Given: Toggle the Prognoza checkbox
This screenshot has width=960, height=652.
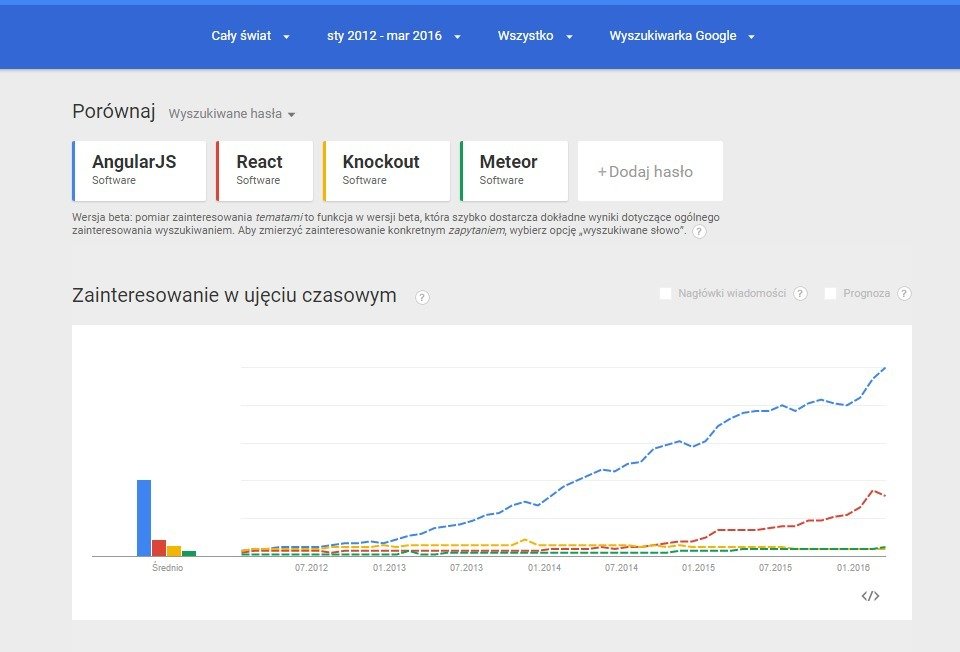Looking at the screenshot, I should (x=830, y=294).
